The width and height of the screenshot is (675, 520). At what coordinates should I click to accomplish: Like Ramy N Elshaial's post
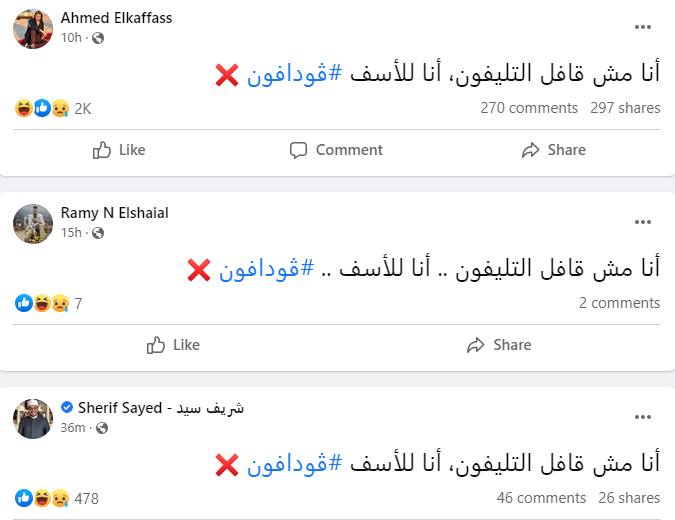(x=173, y=345)
